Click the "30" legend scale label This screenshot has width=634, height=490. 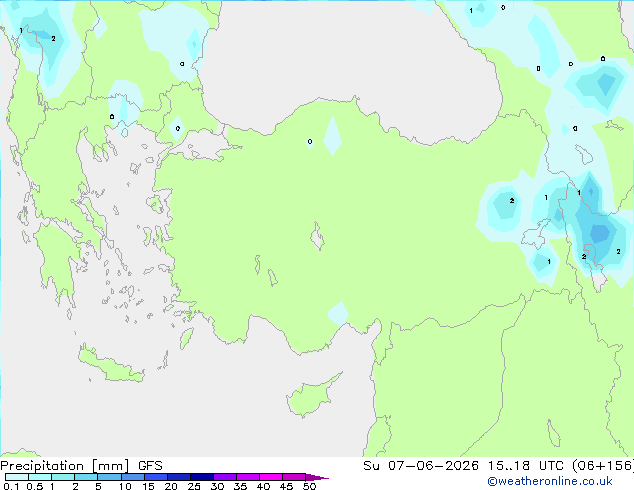click(x=217, y=486)
